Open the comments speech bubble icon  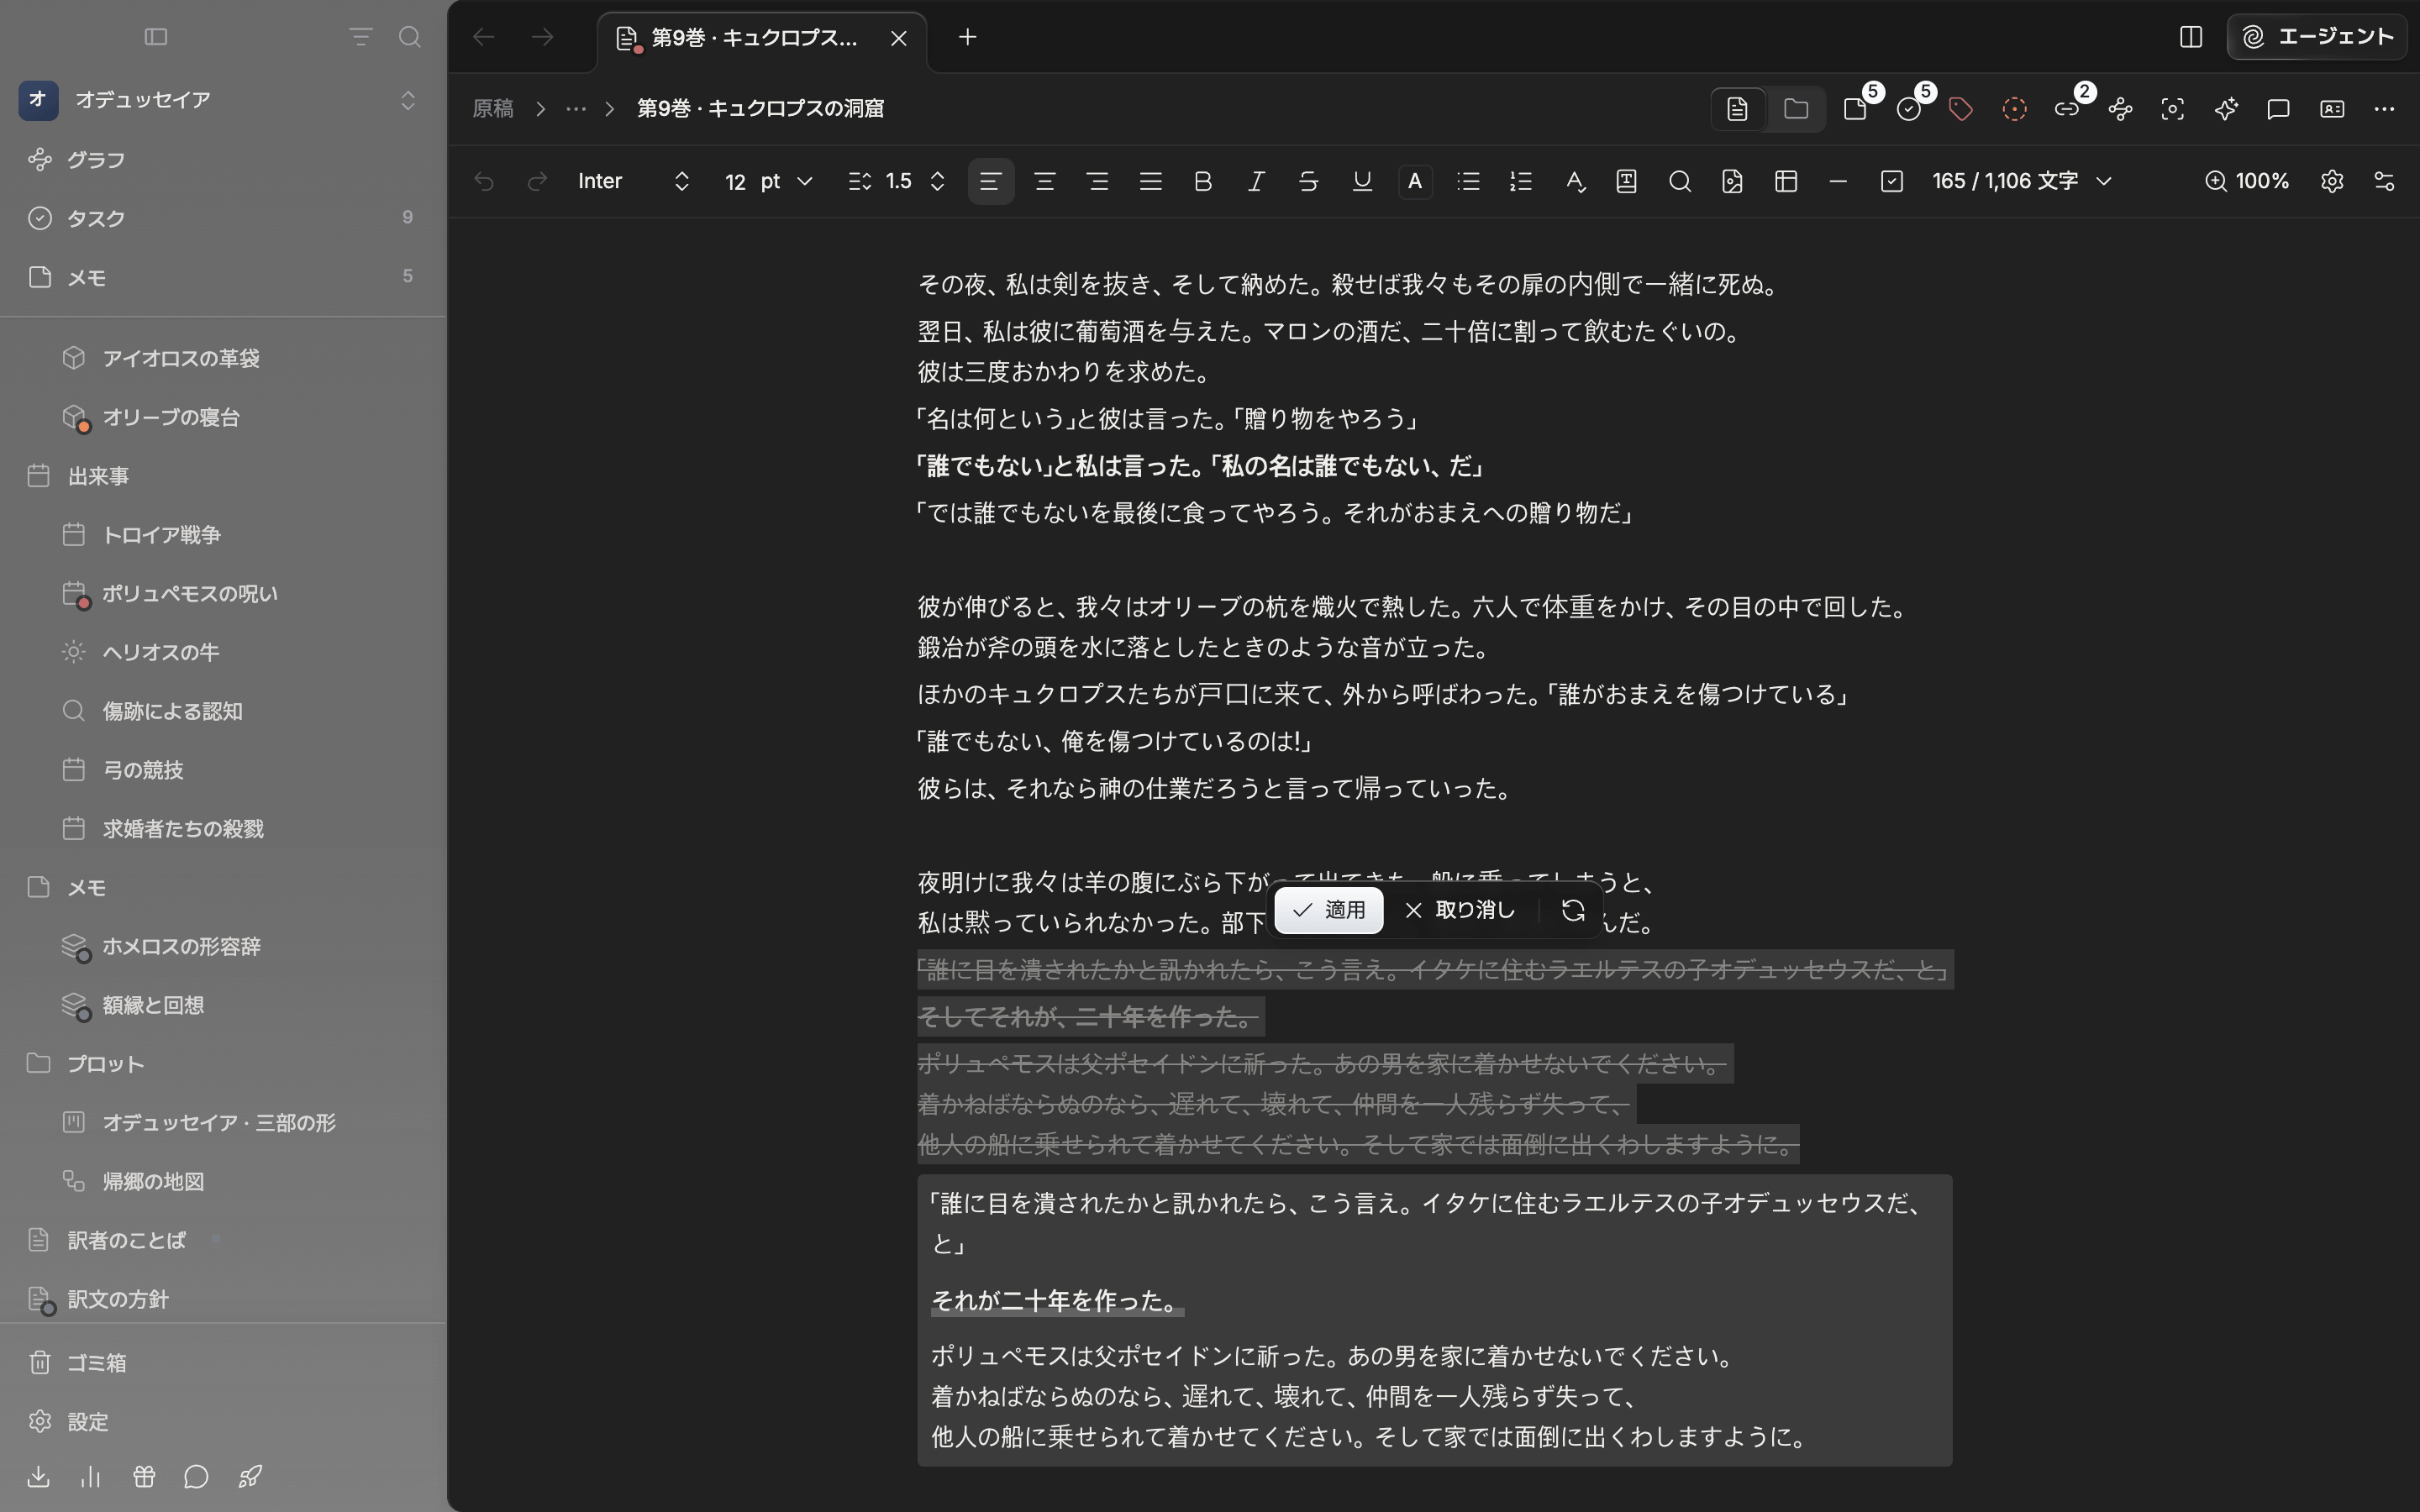point(2279,109)
